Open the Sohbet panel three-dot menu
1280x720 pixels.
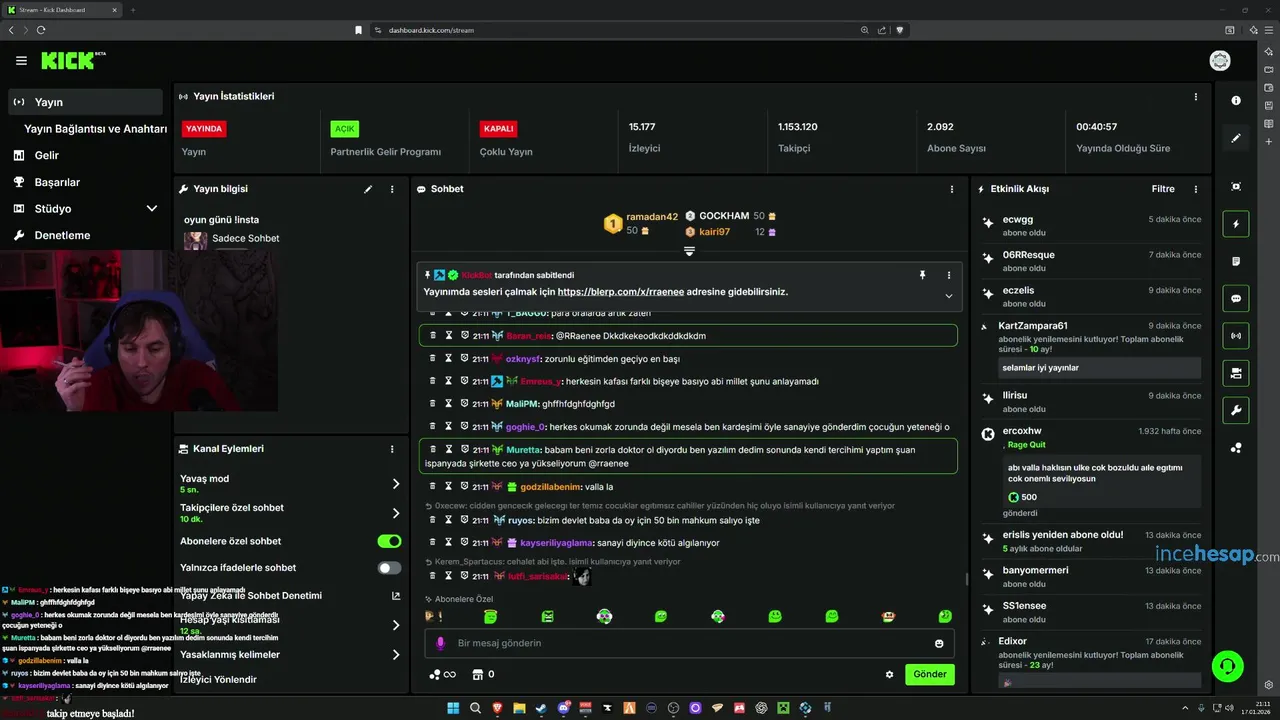[951, 189]
